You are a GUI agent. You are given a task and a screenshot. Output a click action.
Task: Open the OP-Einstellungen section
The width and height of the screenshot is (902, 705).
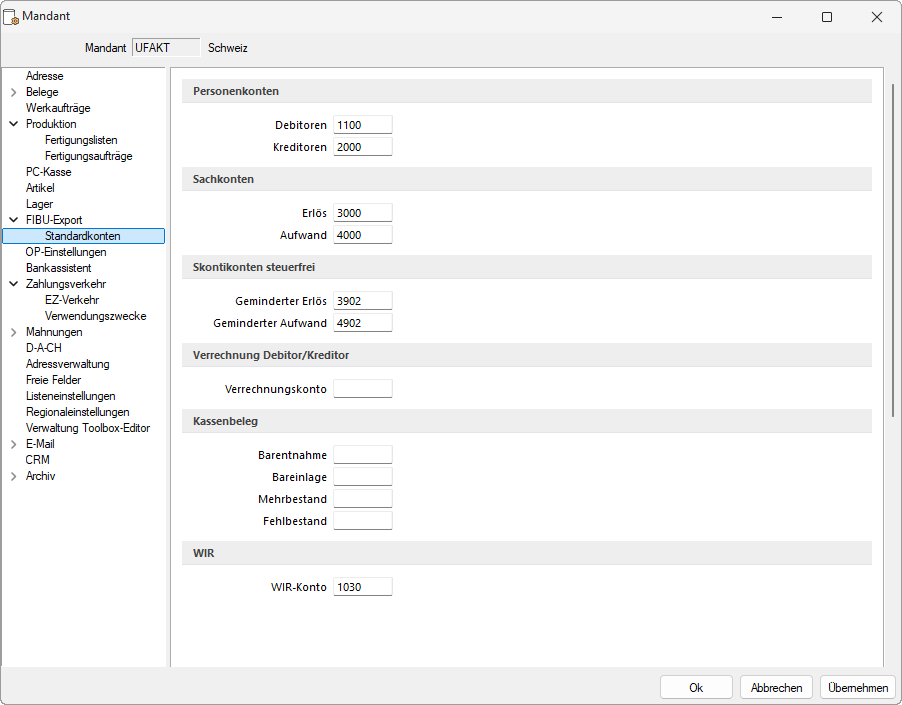click(x=66, y=252)
